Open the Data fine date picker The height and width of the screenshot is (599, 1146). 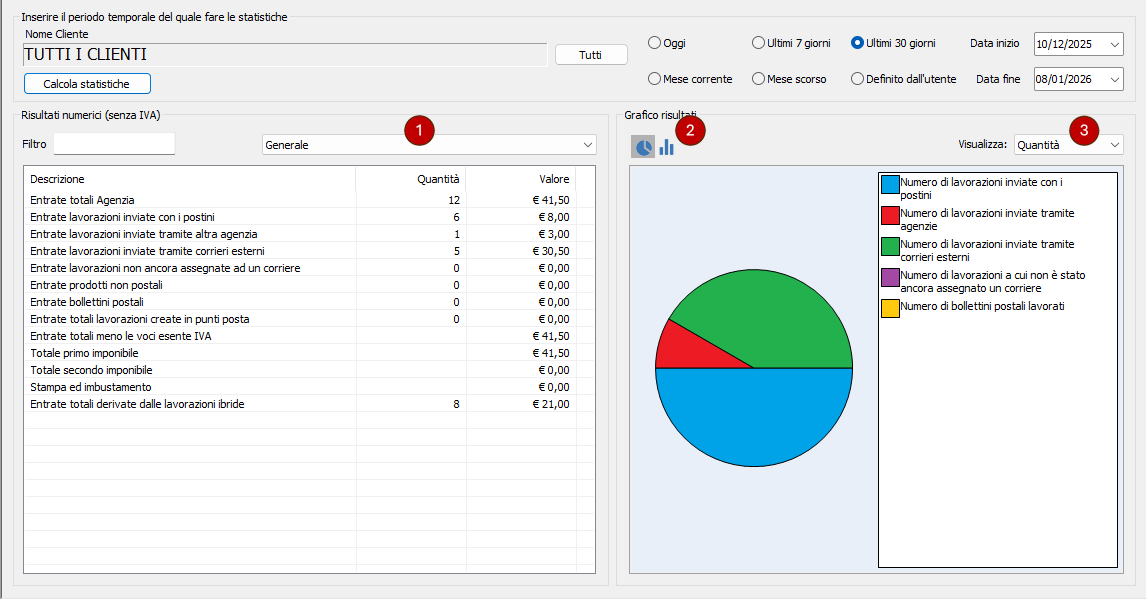pos(1115,80)
